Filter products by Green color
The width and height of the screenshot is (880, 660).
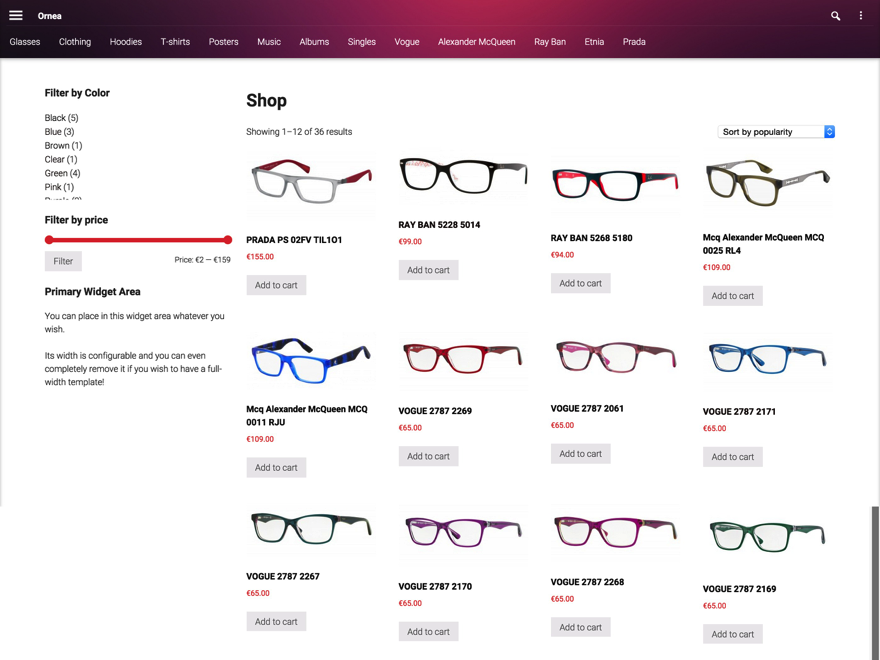(62, 173)
